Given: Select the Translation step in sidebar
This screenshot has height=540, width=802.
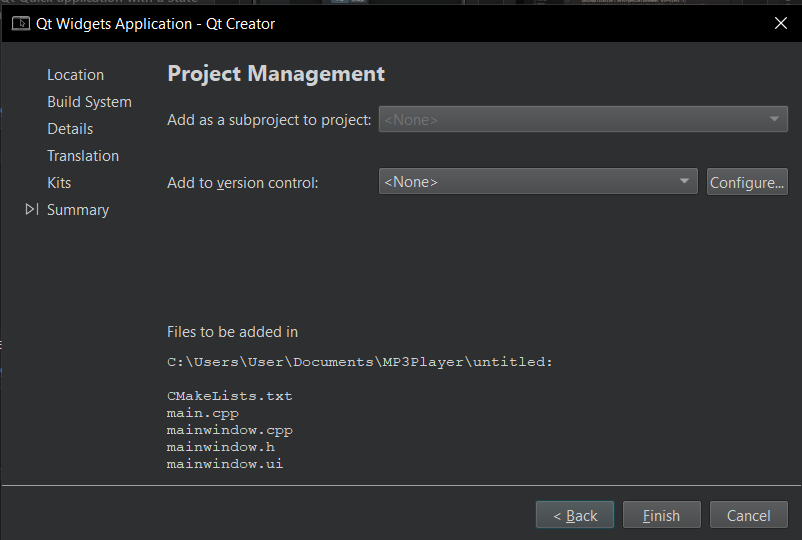Looking at the screenshot, I should (83, 156).
